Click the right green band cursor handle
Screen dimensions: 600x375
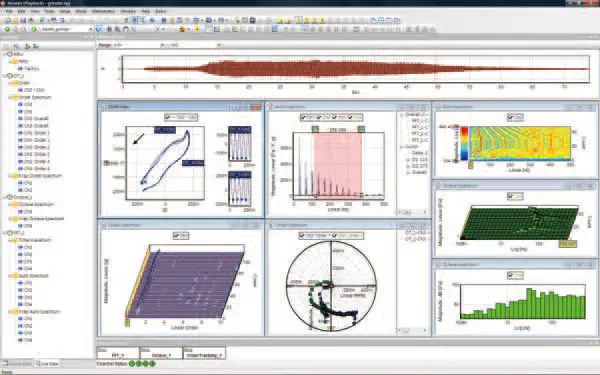(x=361, y=130)
